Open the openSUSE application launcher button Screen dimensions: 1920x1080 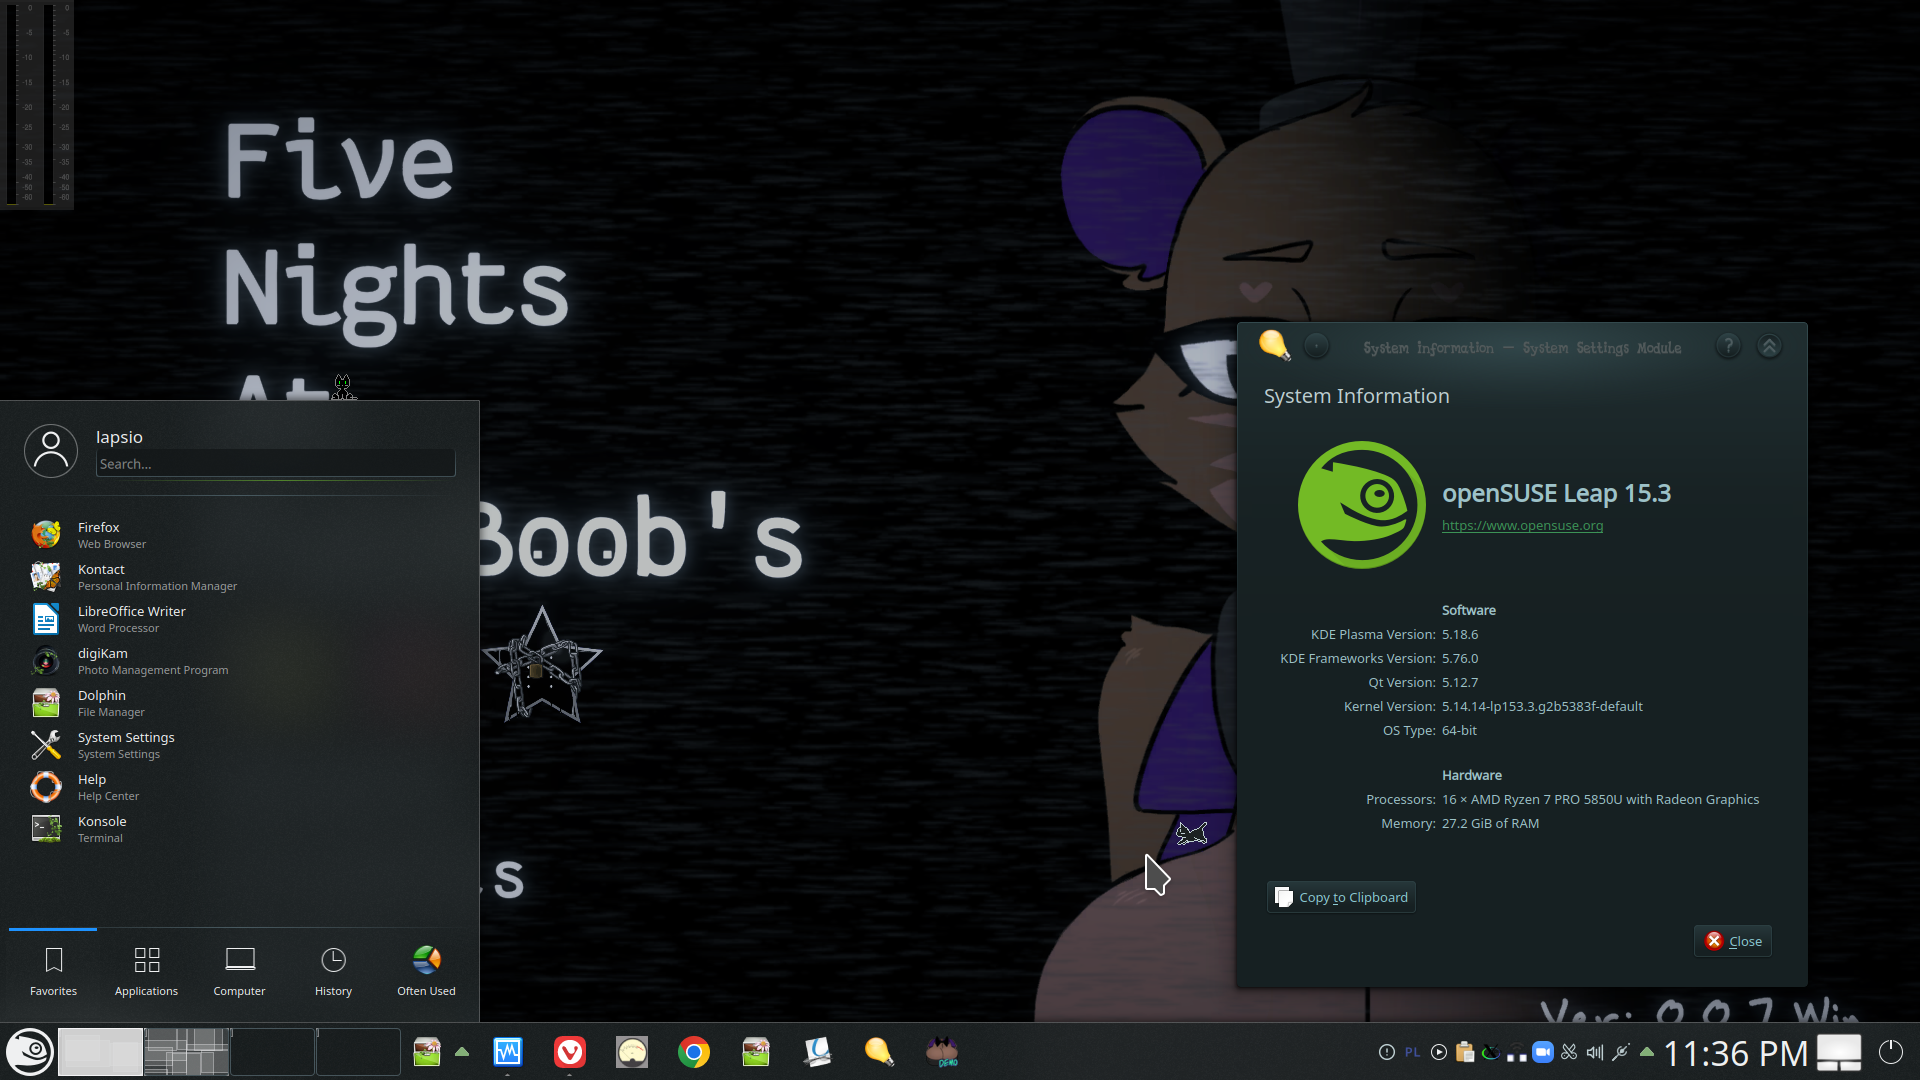point(30,1052)
